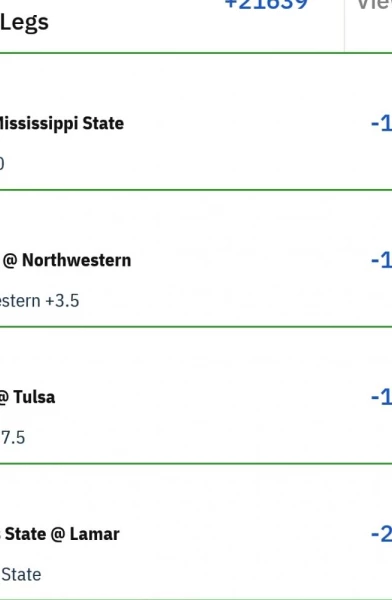Click the green divider below Lamar leg
The image size is (392, 600).
(196, 599)
